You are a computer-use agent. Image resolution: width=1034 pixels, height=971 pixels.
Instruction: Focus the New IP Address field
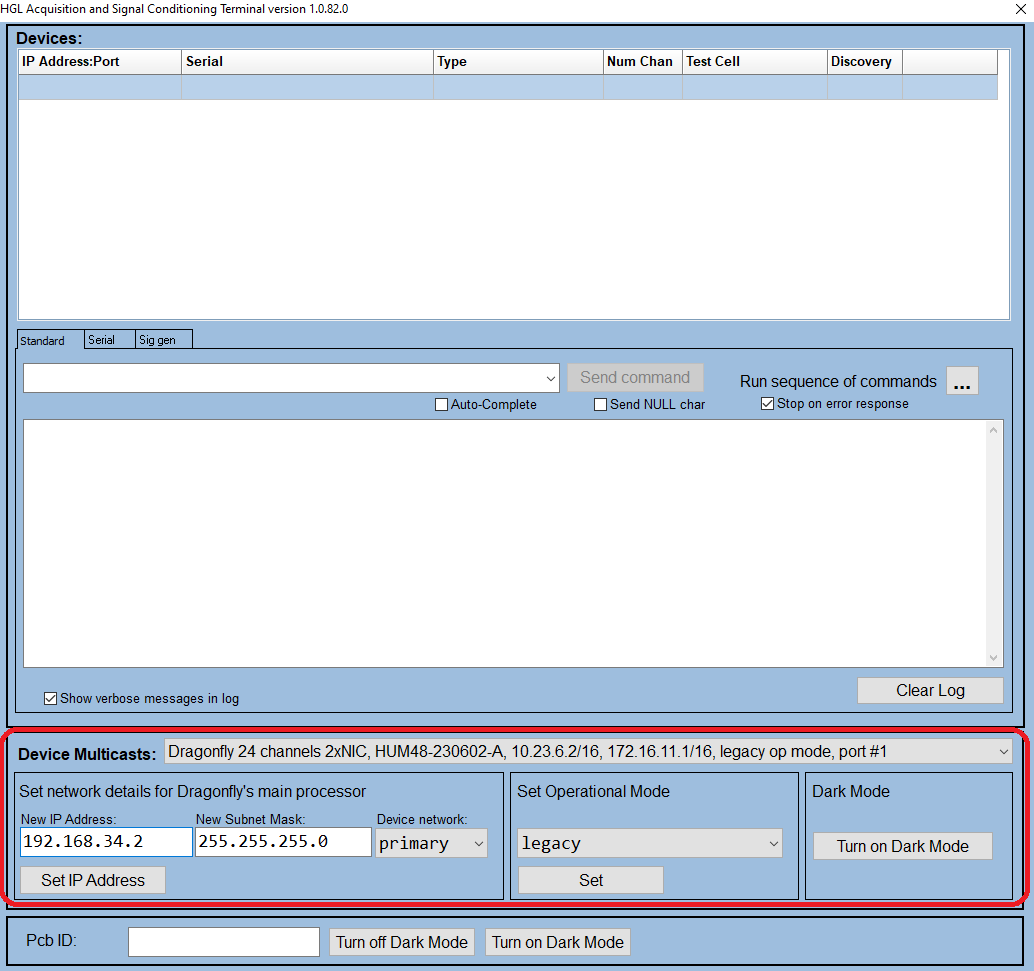[x=106, y=842]
